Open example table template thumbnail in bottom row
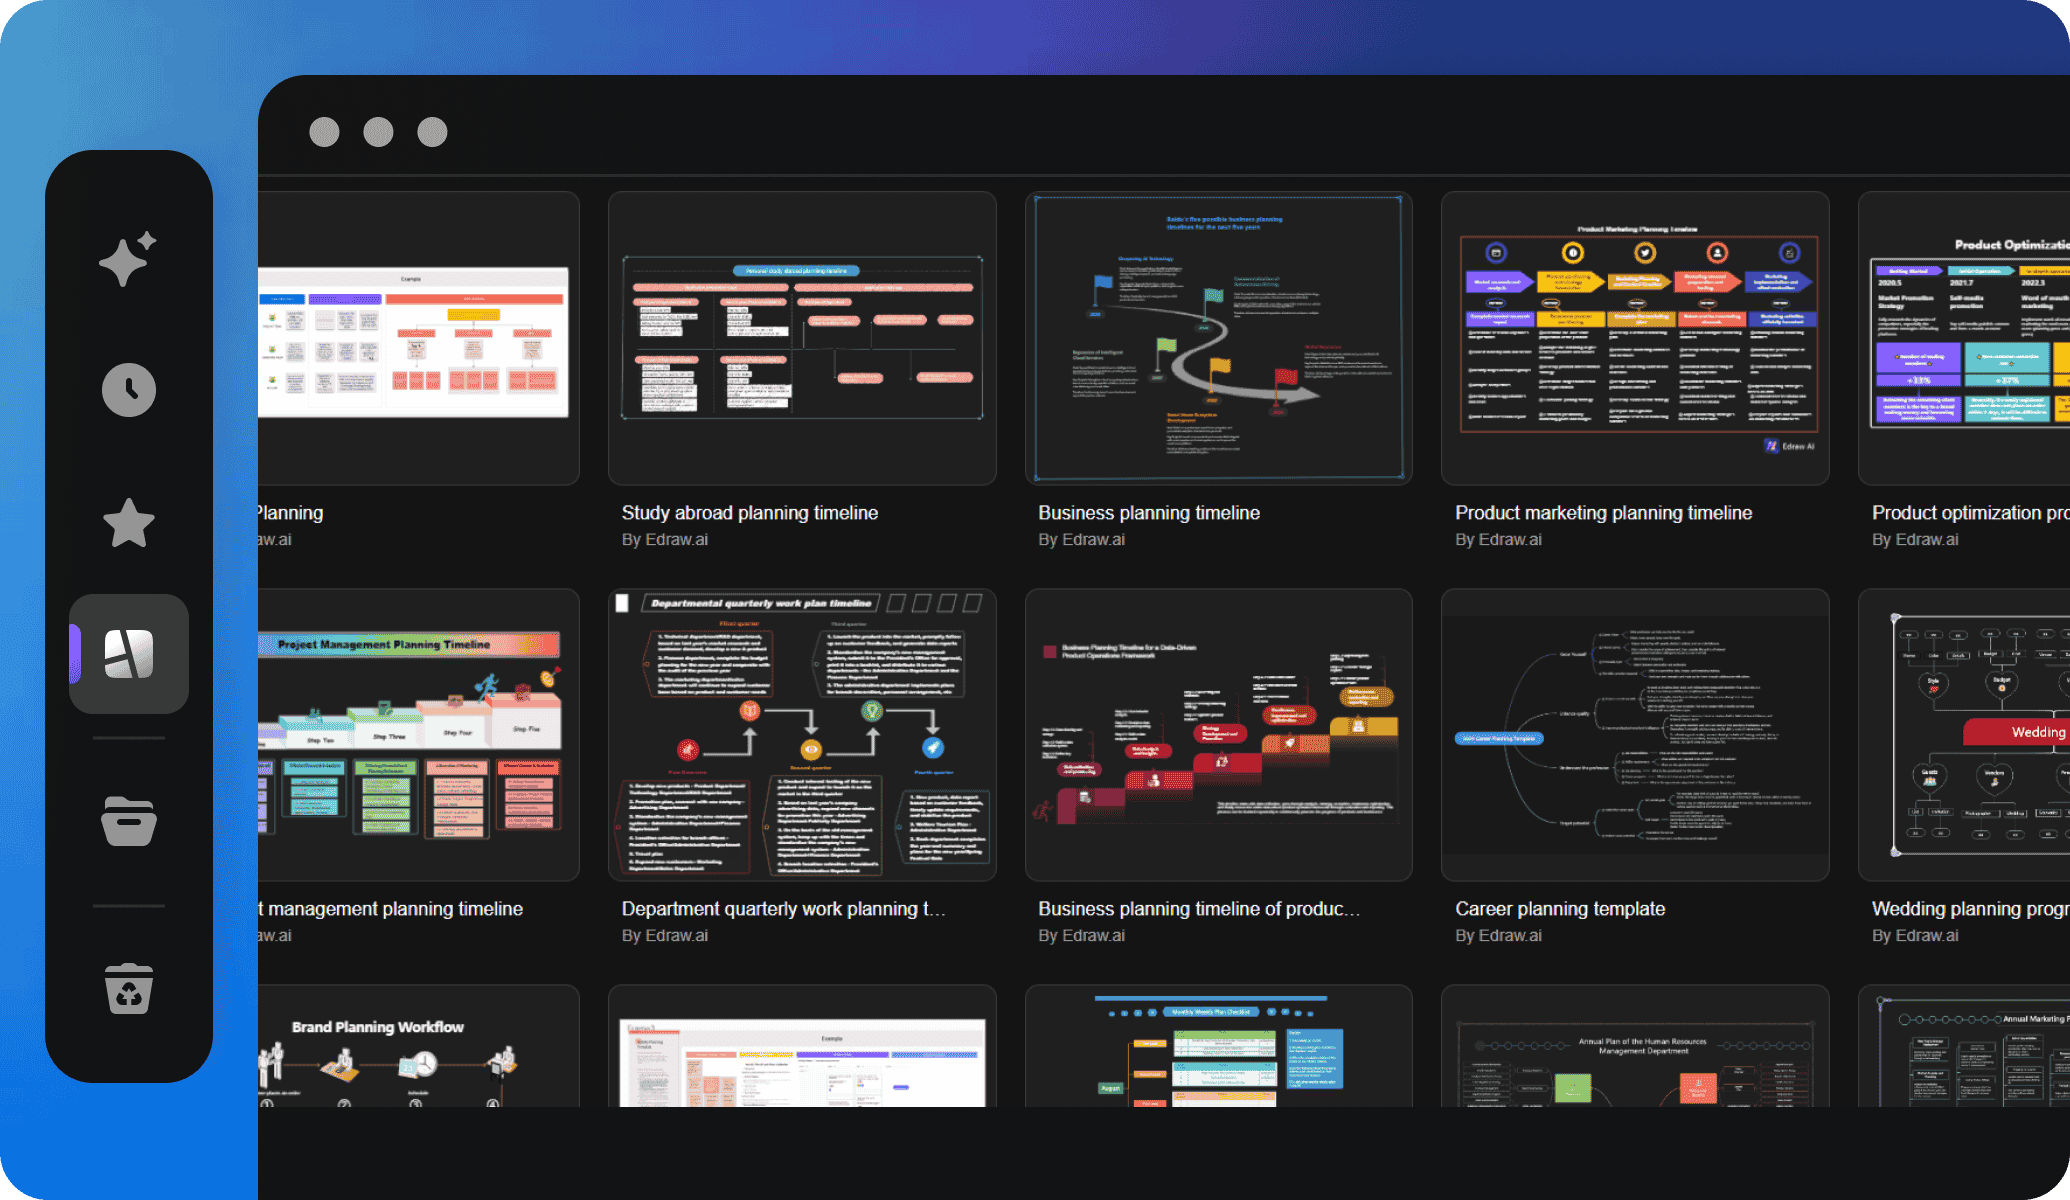 (x=802, y=1046)
